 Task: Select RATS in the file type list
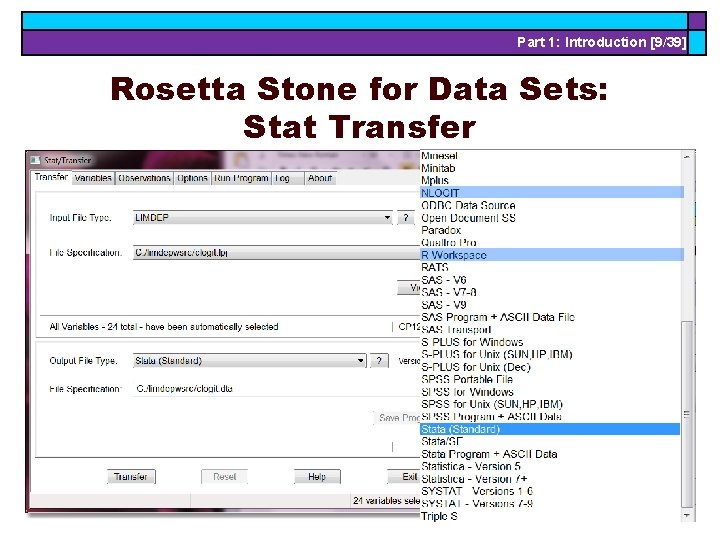pos(551,267)
